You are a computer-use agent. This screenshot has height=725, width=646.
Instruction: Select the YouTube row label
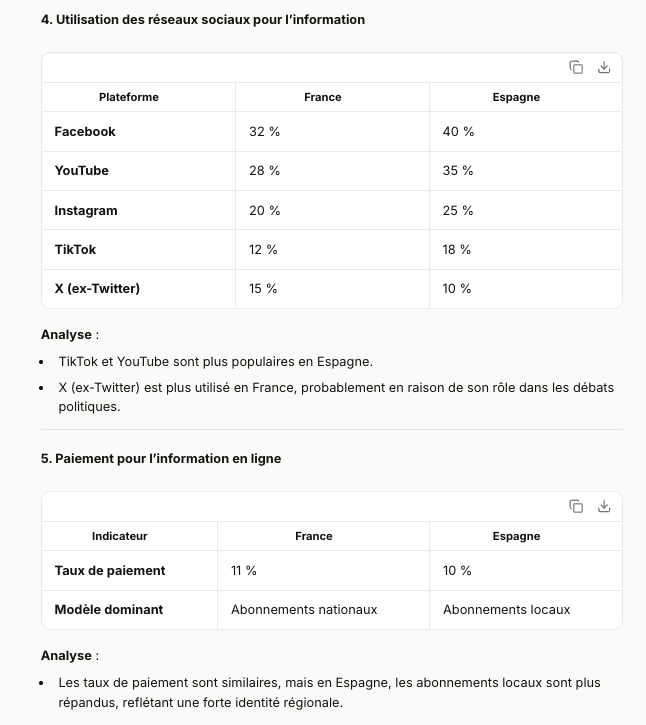(x=82, y=171)
